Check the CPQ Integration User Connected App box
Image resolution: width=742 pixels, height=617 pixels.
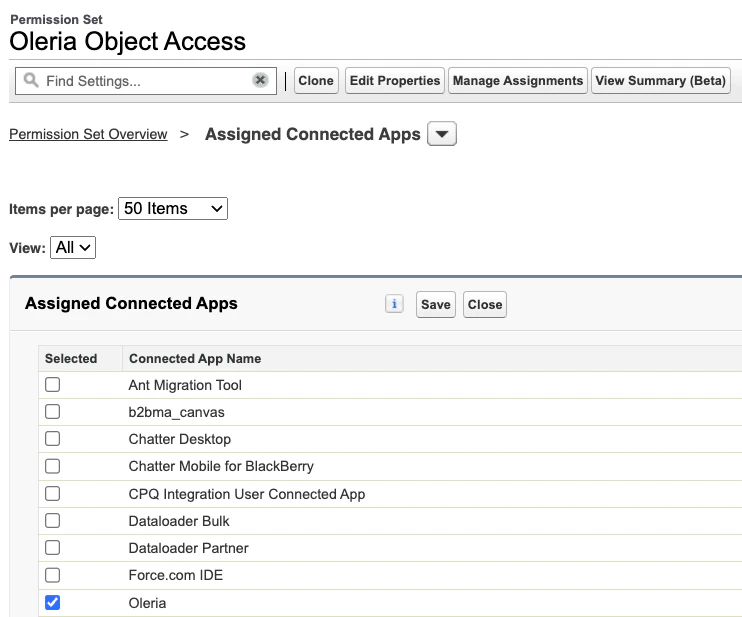click(53, 494)
